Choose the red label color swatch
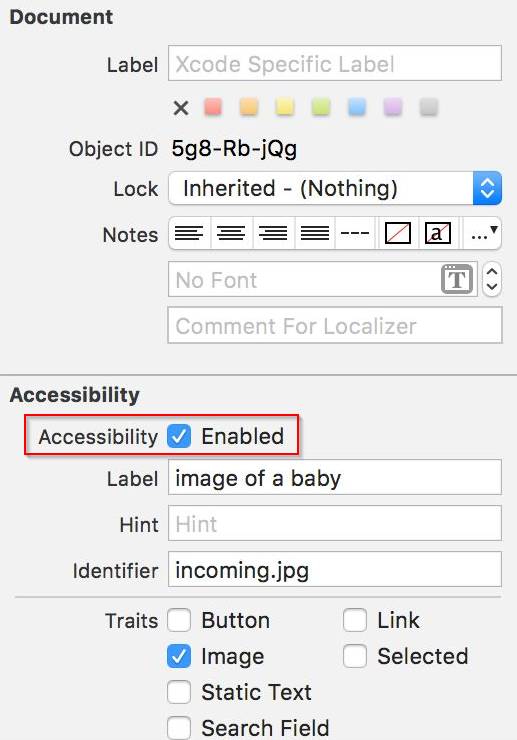This screenshot has height=740, width=517. [x=213, y=107]
